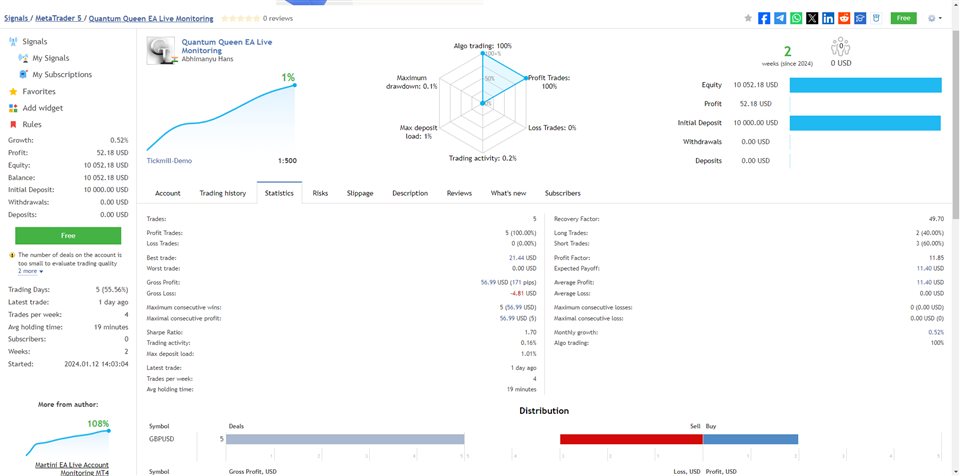960x476 pixels.
Task: Click the yellow Favorites star icon
Action: coord(13,91)
